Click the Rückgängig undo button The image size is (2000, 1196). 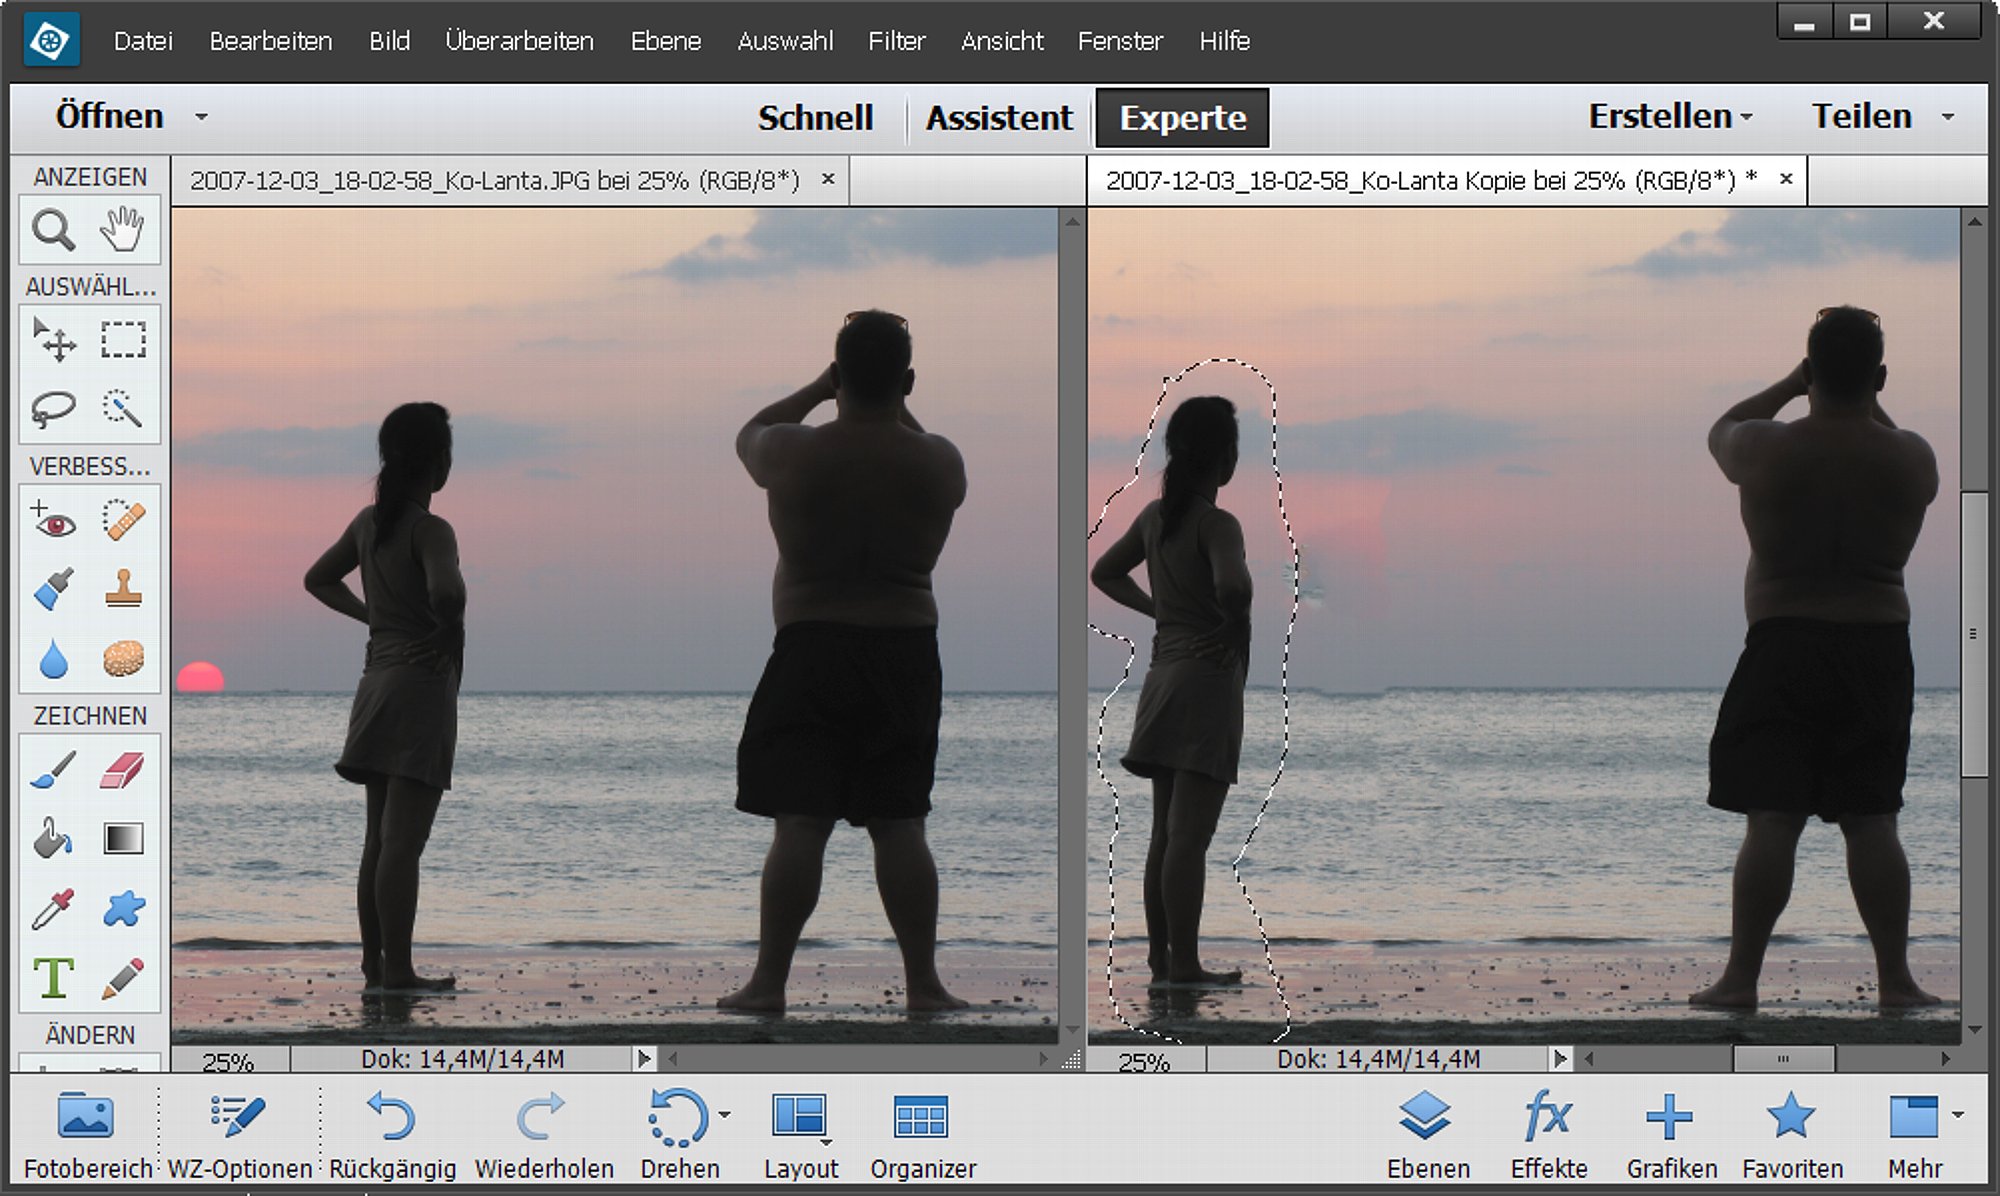[392, 1135]
